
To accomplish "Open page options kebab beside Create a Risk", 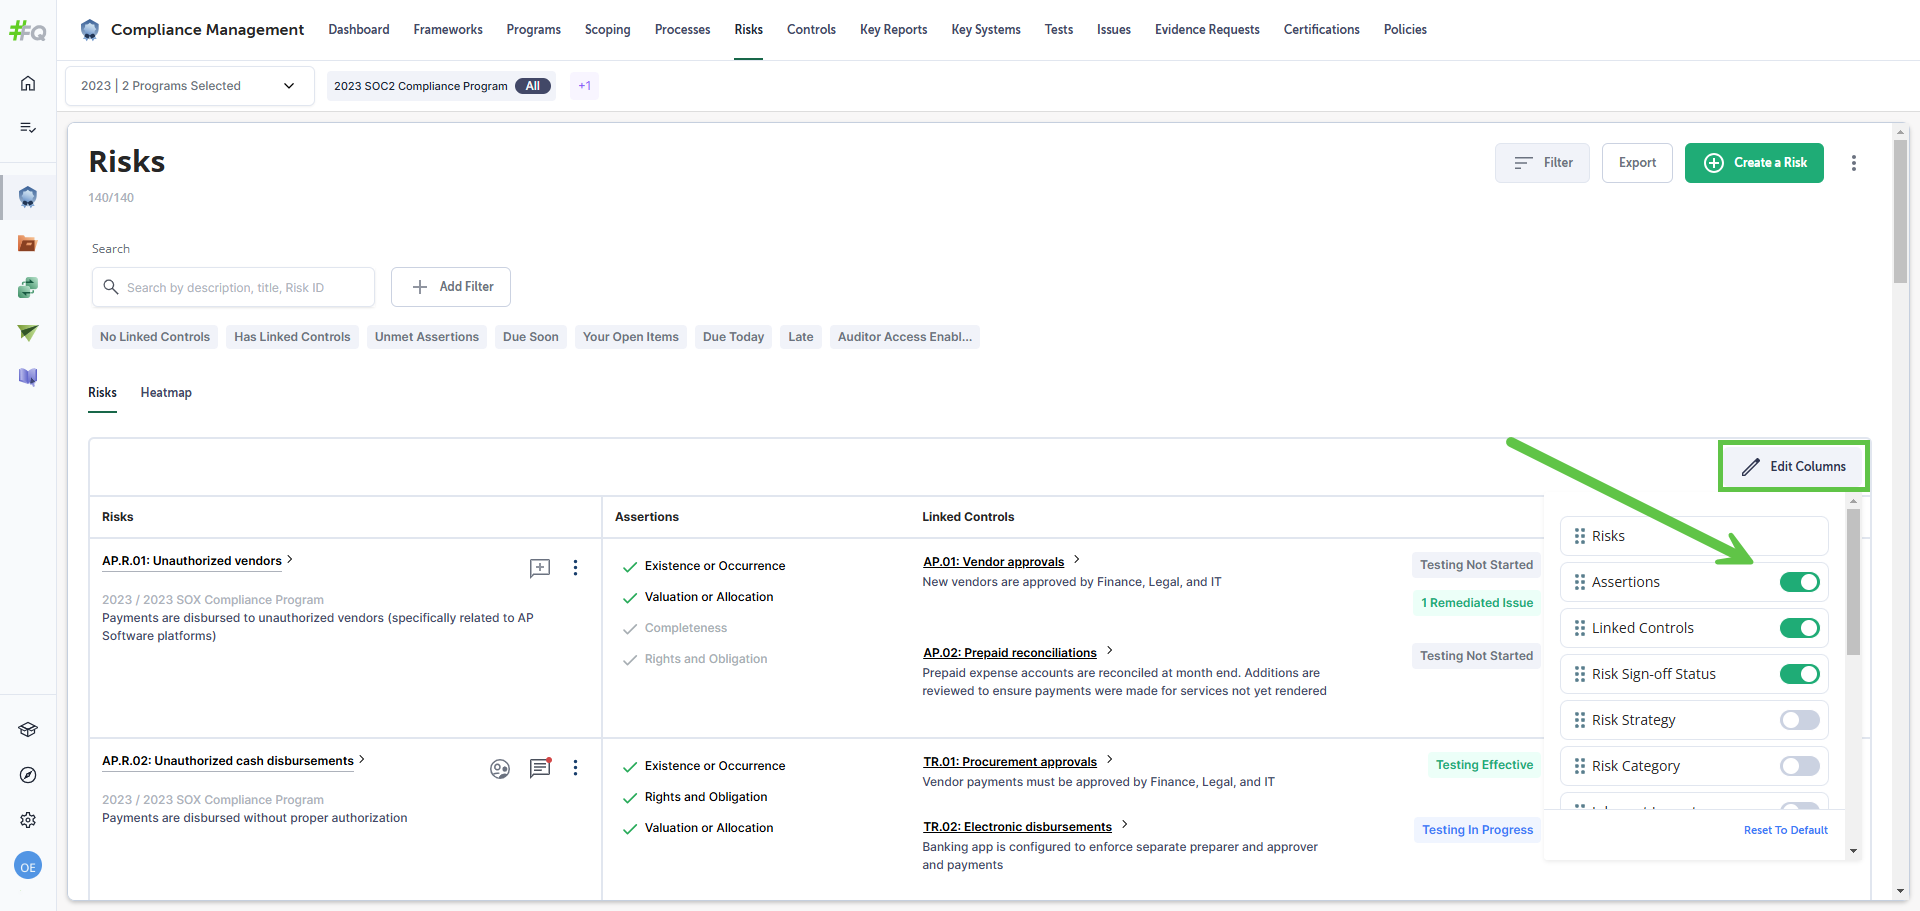I will [1853, 163].
